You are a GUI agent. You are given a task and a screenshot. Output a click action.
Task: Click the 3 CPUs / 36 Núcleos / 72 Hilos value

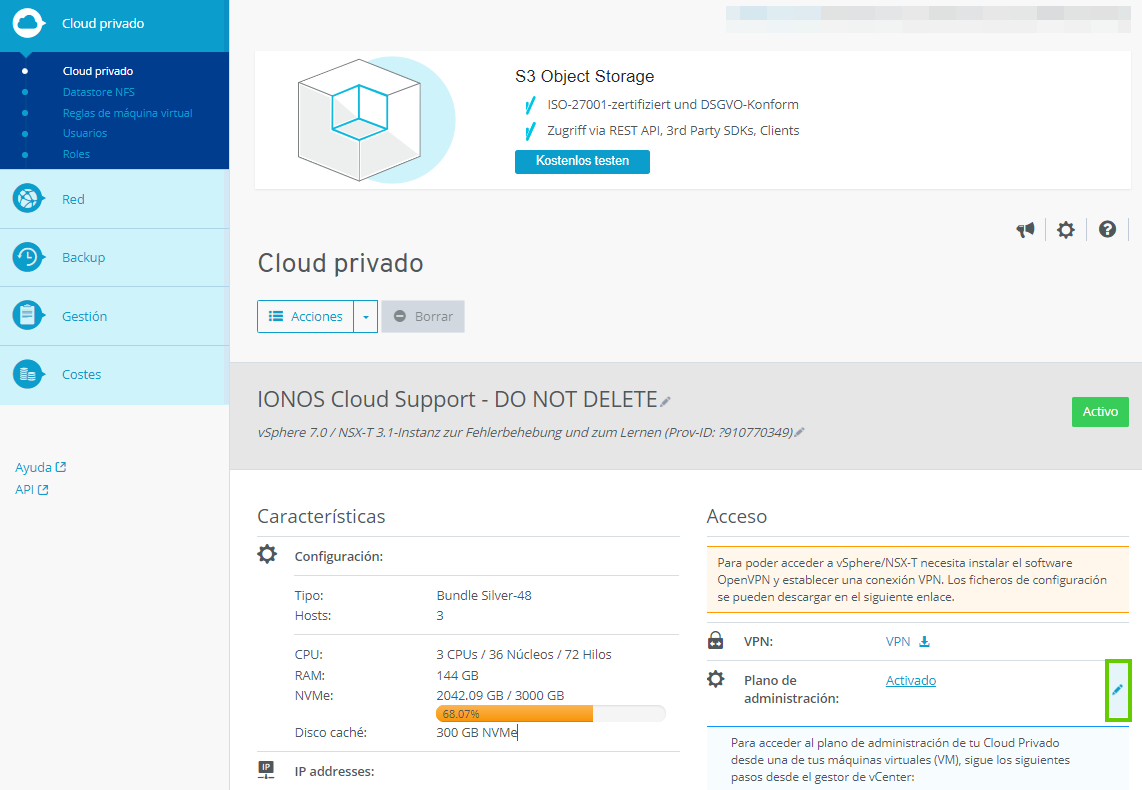tap(524, 655)
